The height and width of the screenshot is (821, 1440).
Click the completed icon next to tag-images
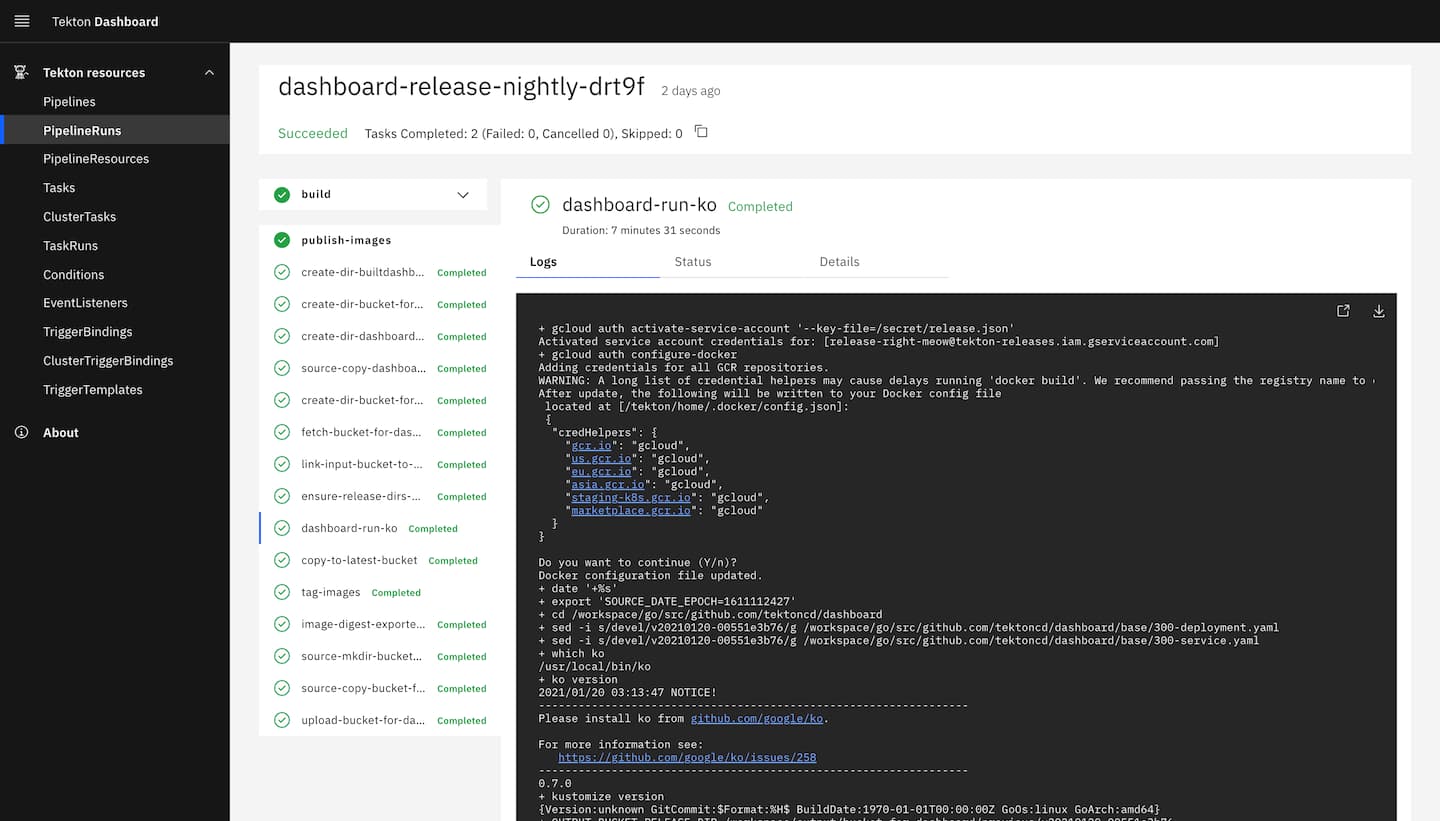(x=281, y=592)
